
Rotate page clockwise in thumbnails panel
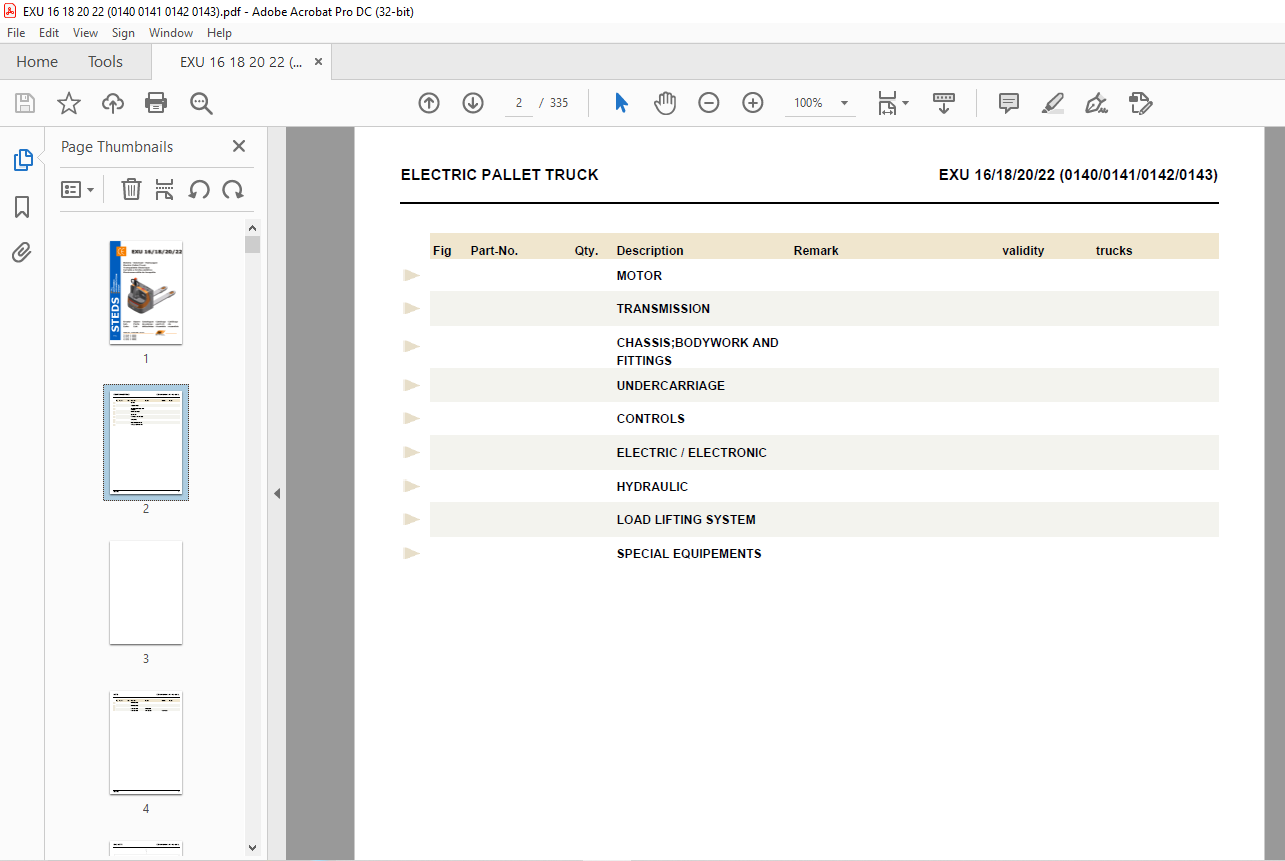(233, 189)
